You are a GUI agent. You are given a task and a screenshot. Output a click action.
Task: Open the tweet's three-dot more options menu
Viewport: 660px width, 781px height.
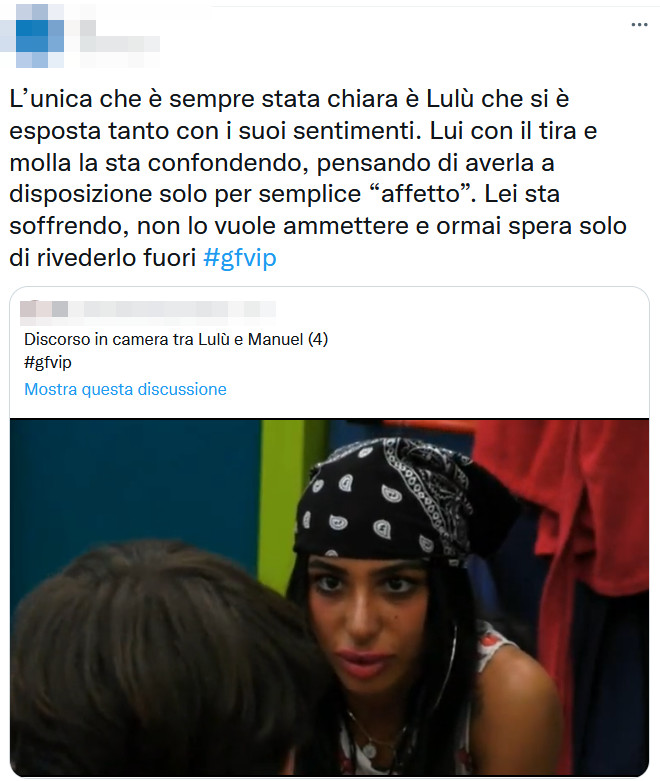(x=639, y=24)
